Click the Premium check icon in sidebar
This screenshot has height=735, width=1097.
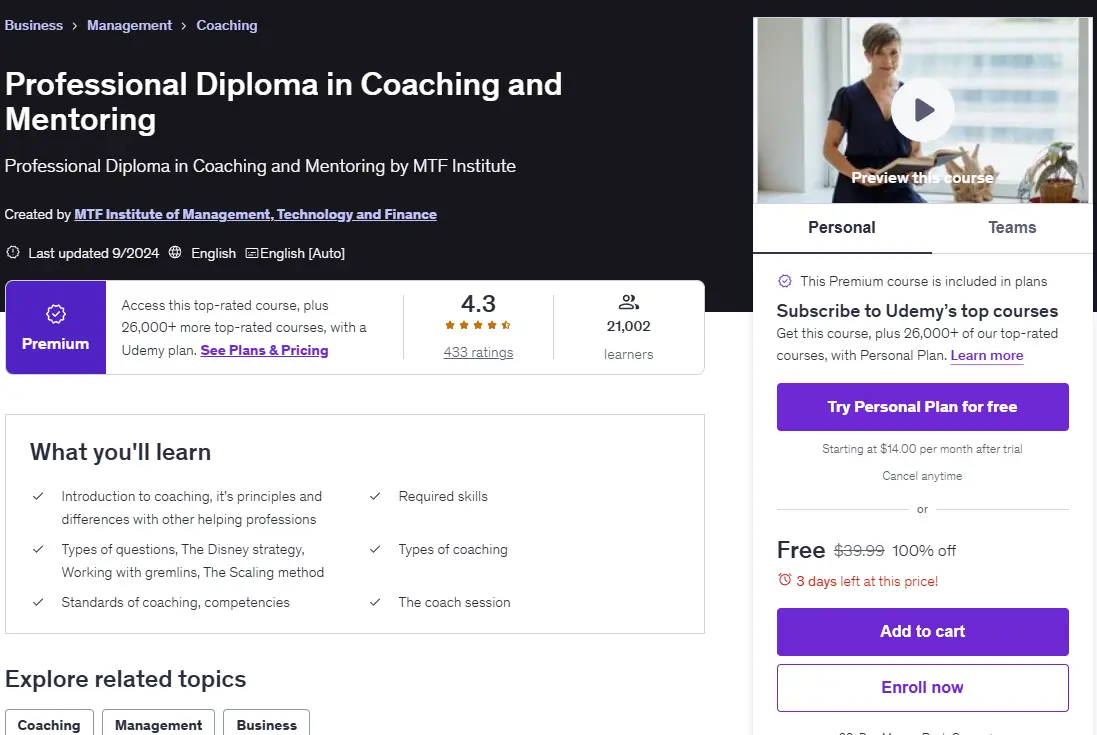point(785,281)
